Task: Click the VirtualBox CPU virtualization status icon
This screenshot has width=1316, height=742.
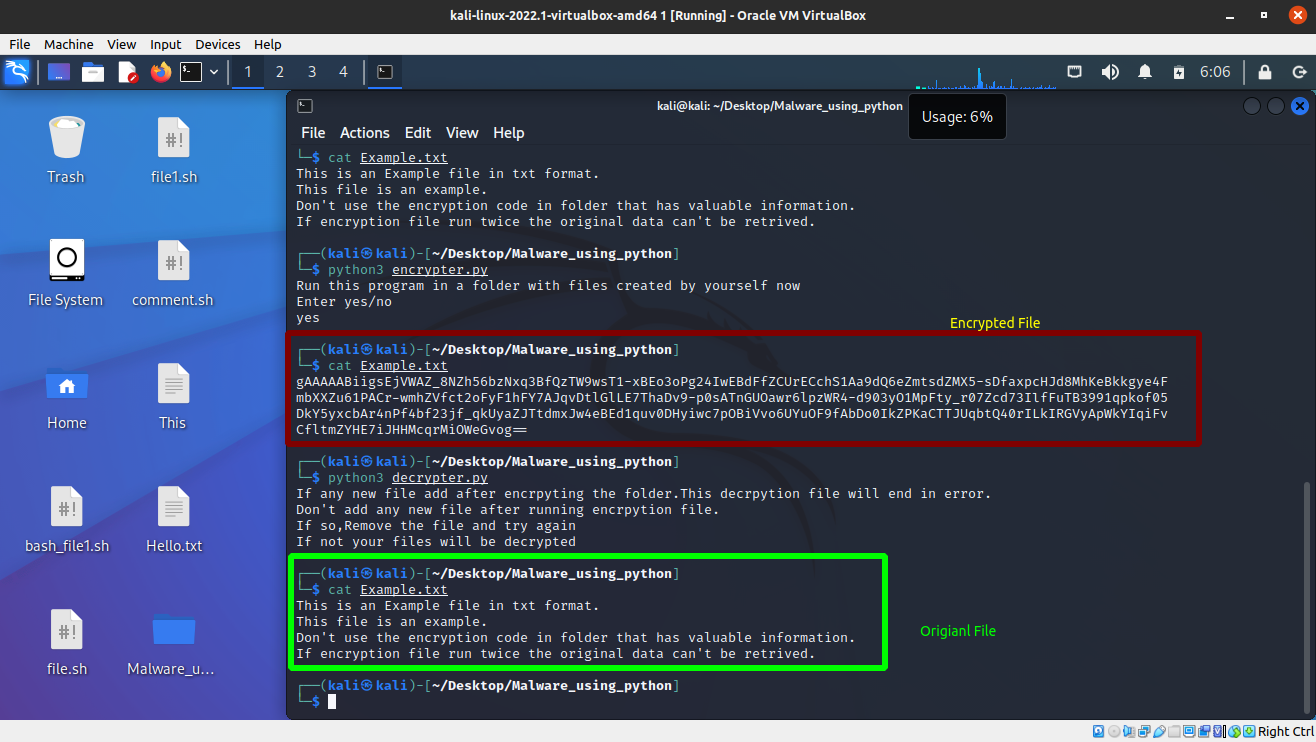Action: tap(1218, 731)
